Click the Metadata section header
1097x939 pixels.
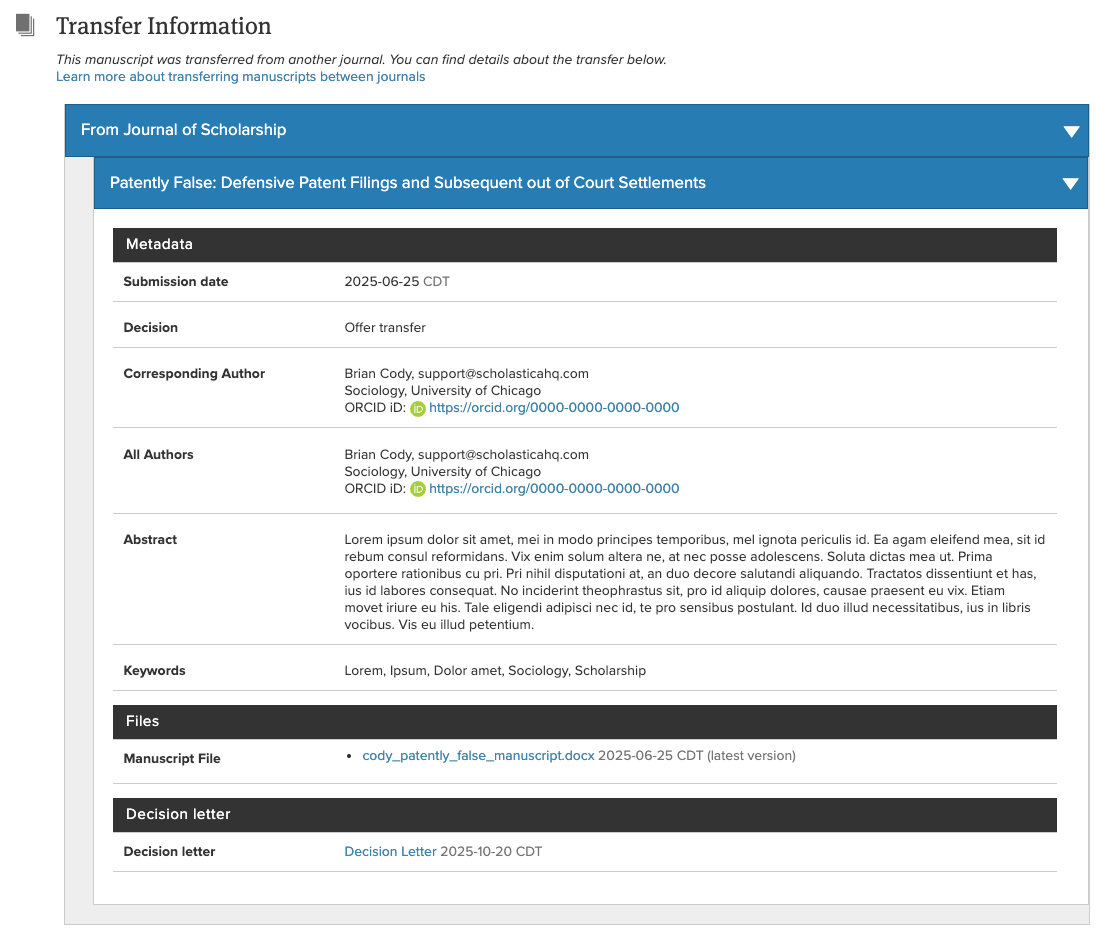[584, 244]
